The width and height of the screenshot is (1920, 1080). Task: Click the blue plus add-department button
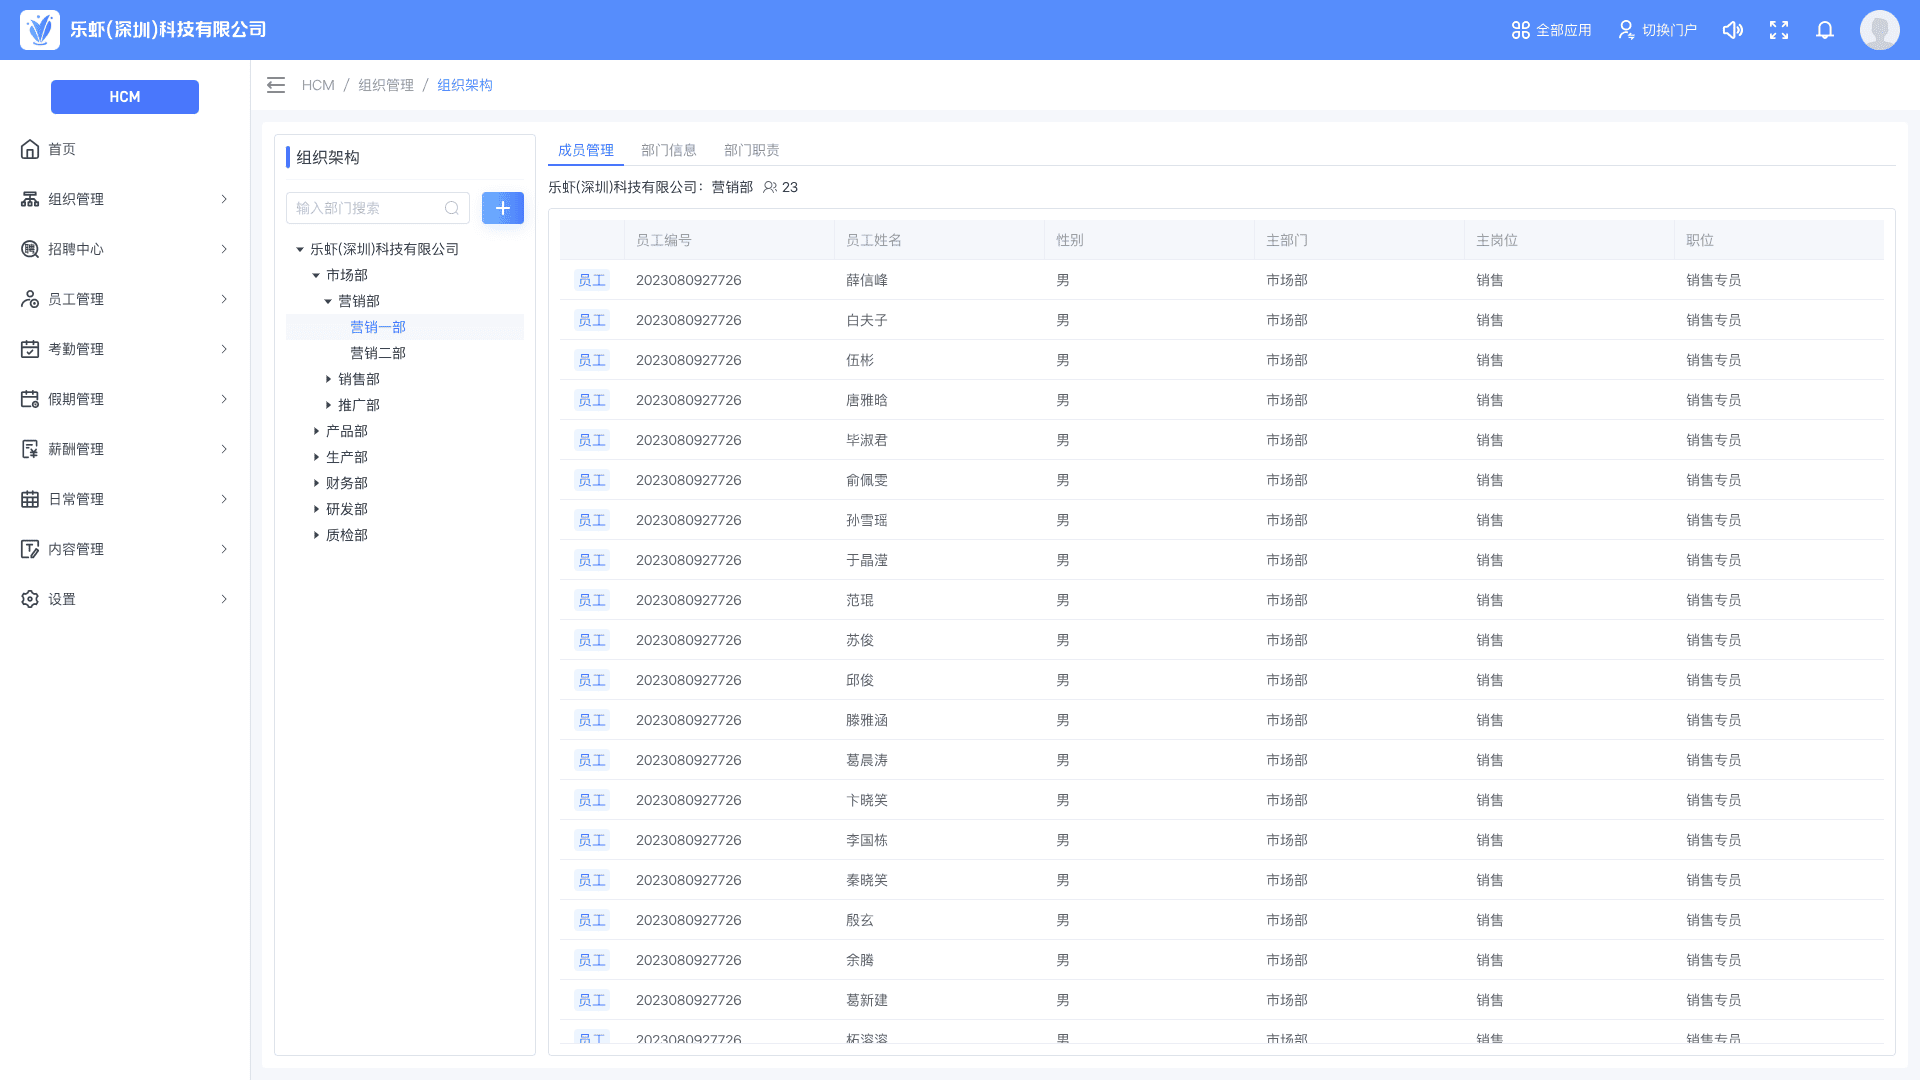coord(503,208)
